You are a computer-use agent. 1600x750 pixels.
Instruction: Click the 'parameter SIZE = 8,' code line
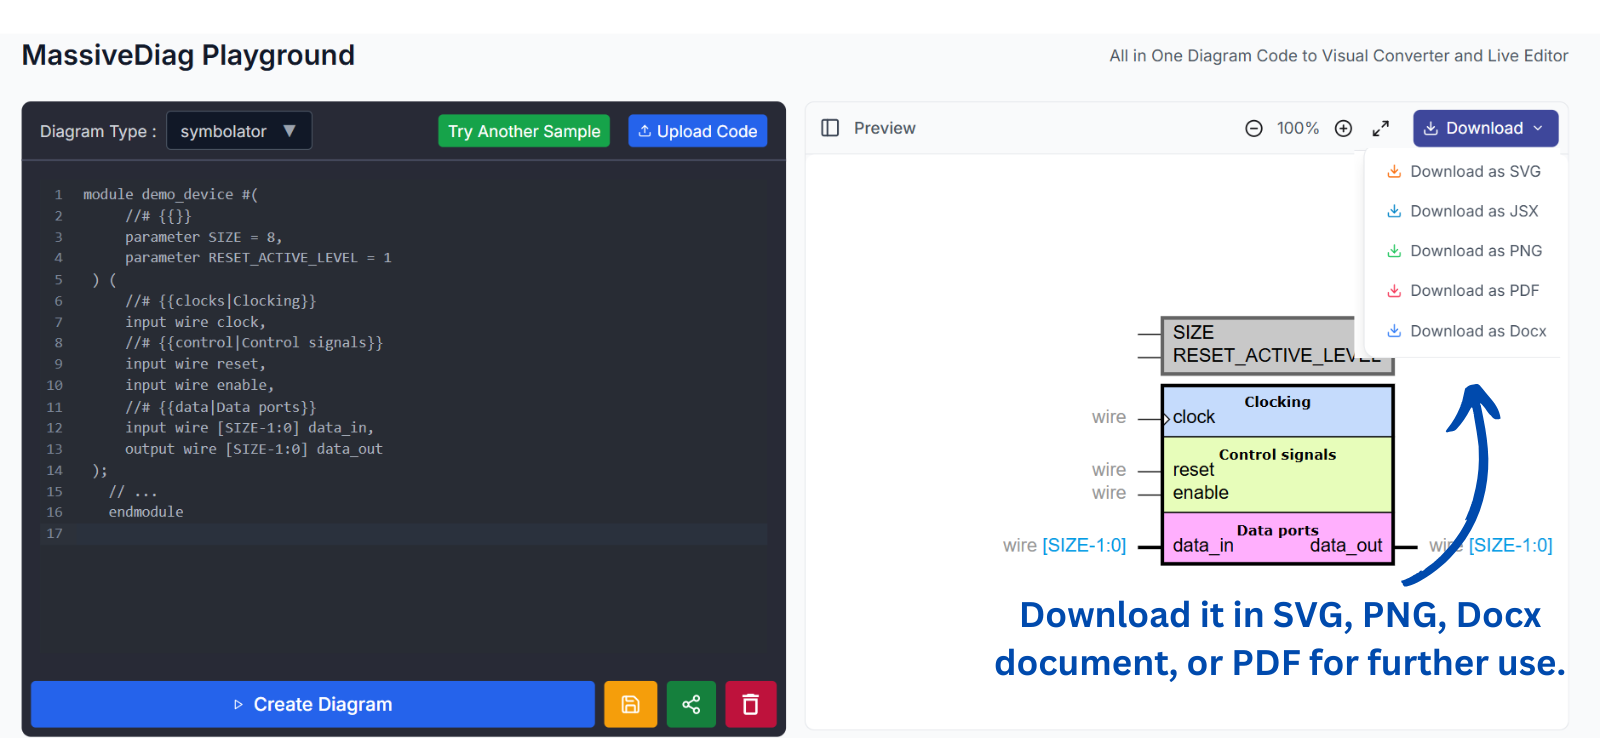[x=203, y=237]
